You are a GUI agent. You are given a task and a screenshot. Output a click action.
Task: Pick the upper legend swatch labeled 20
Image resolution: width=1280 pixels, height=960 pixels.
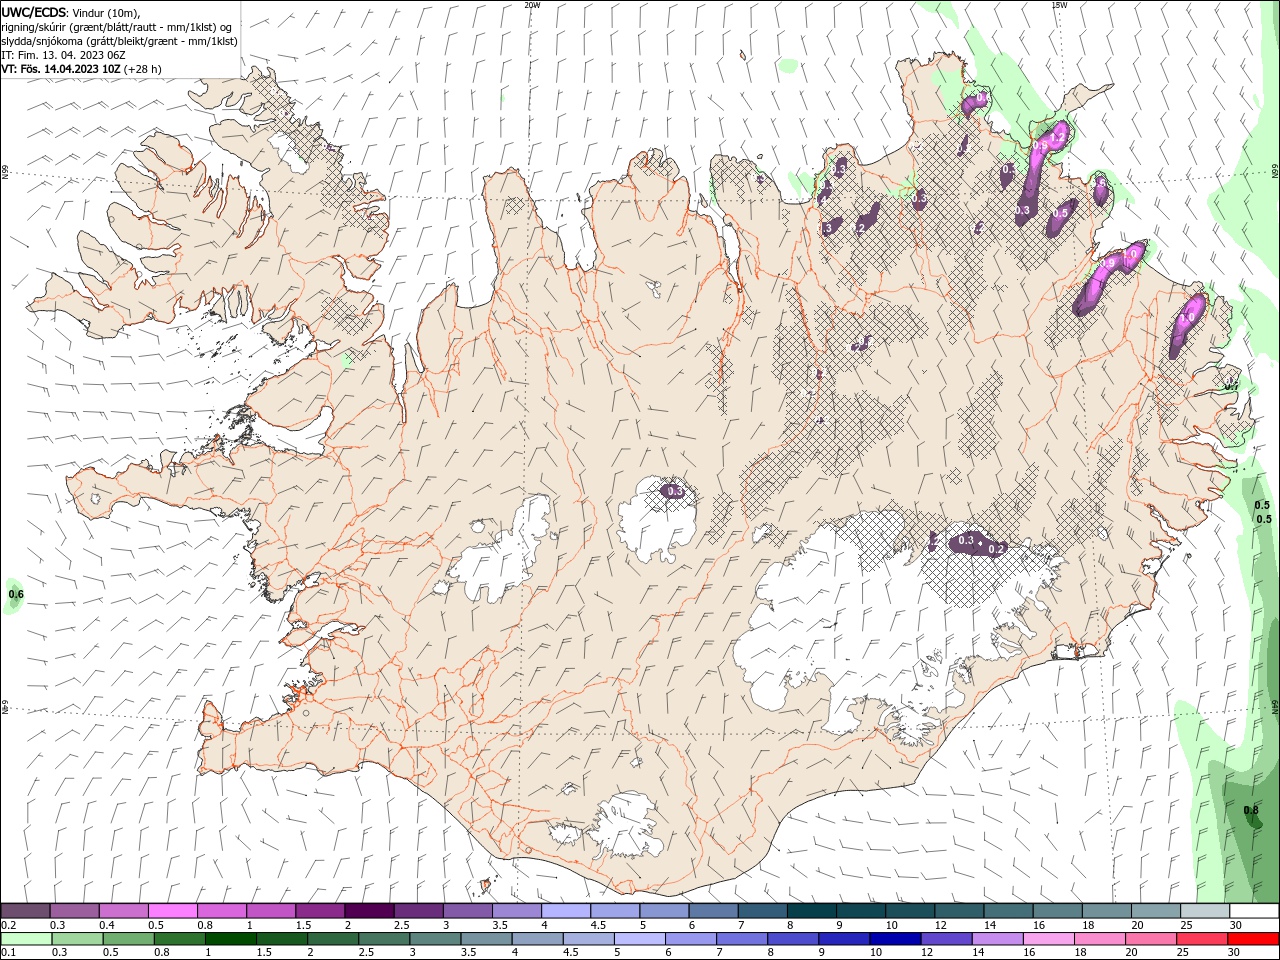1156,910
